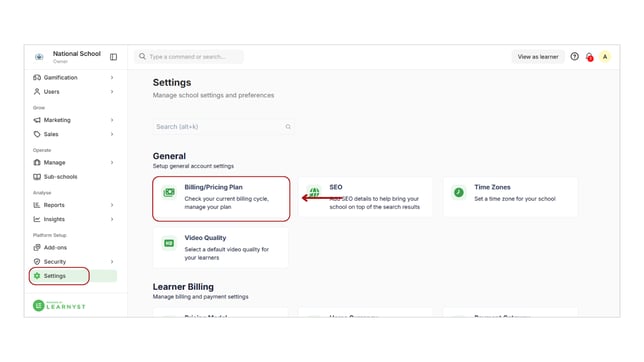The image size is (644, 362).
Task: Click the Time Zones clock icon
Action: [459, 192]
